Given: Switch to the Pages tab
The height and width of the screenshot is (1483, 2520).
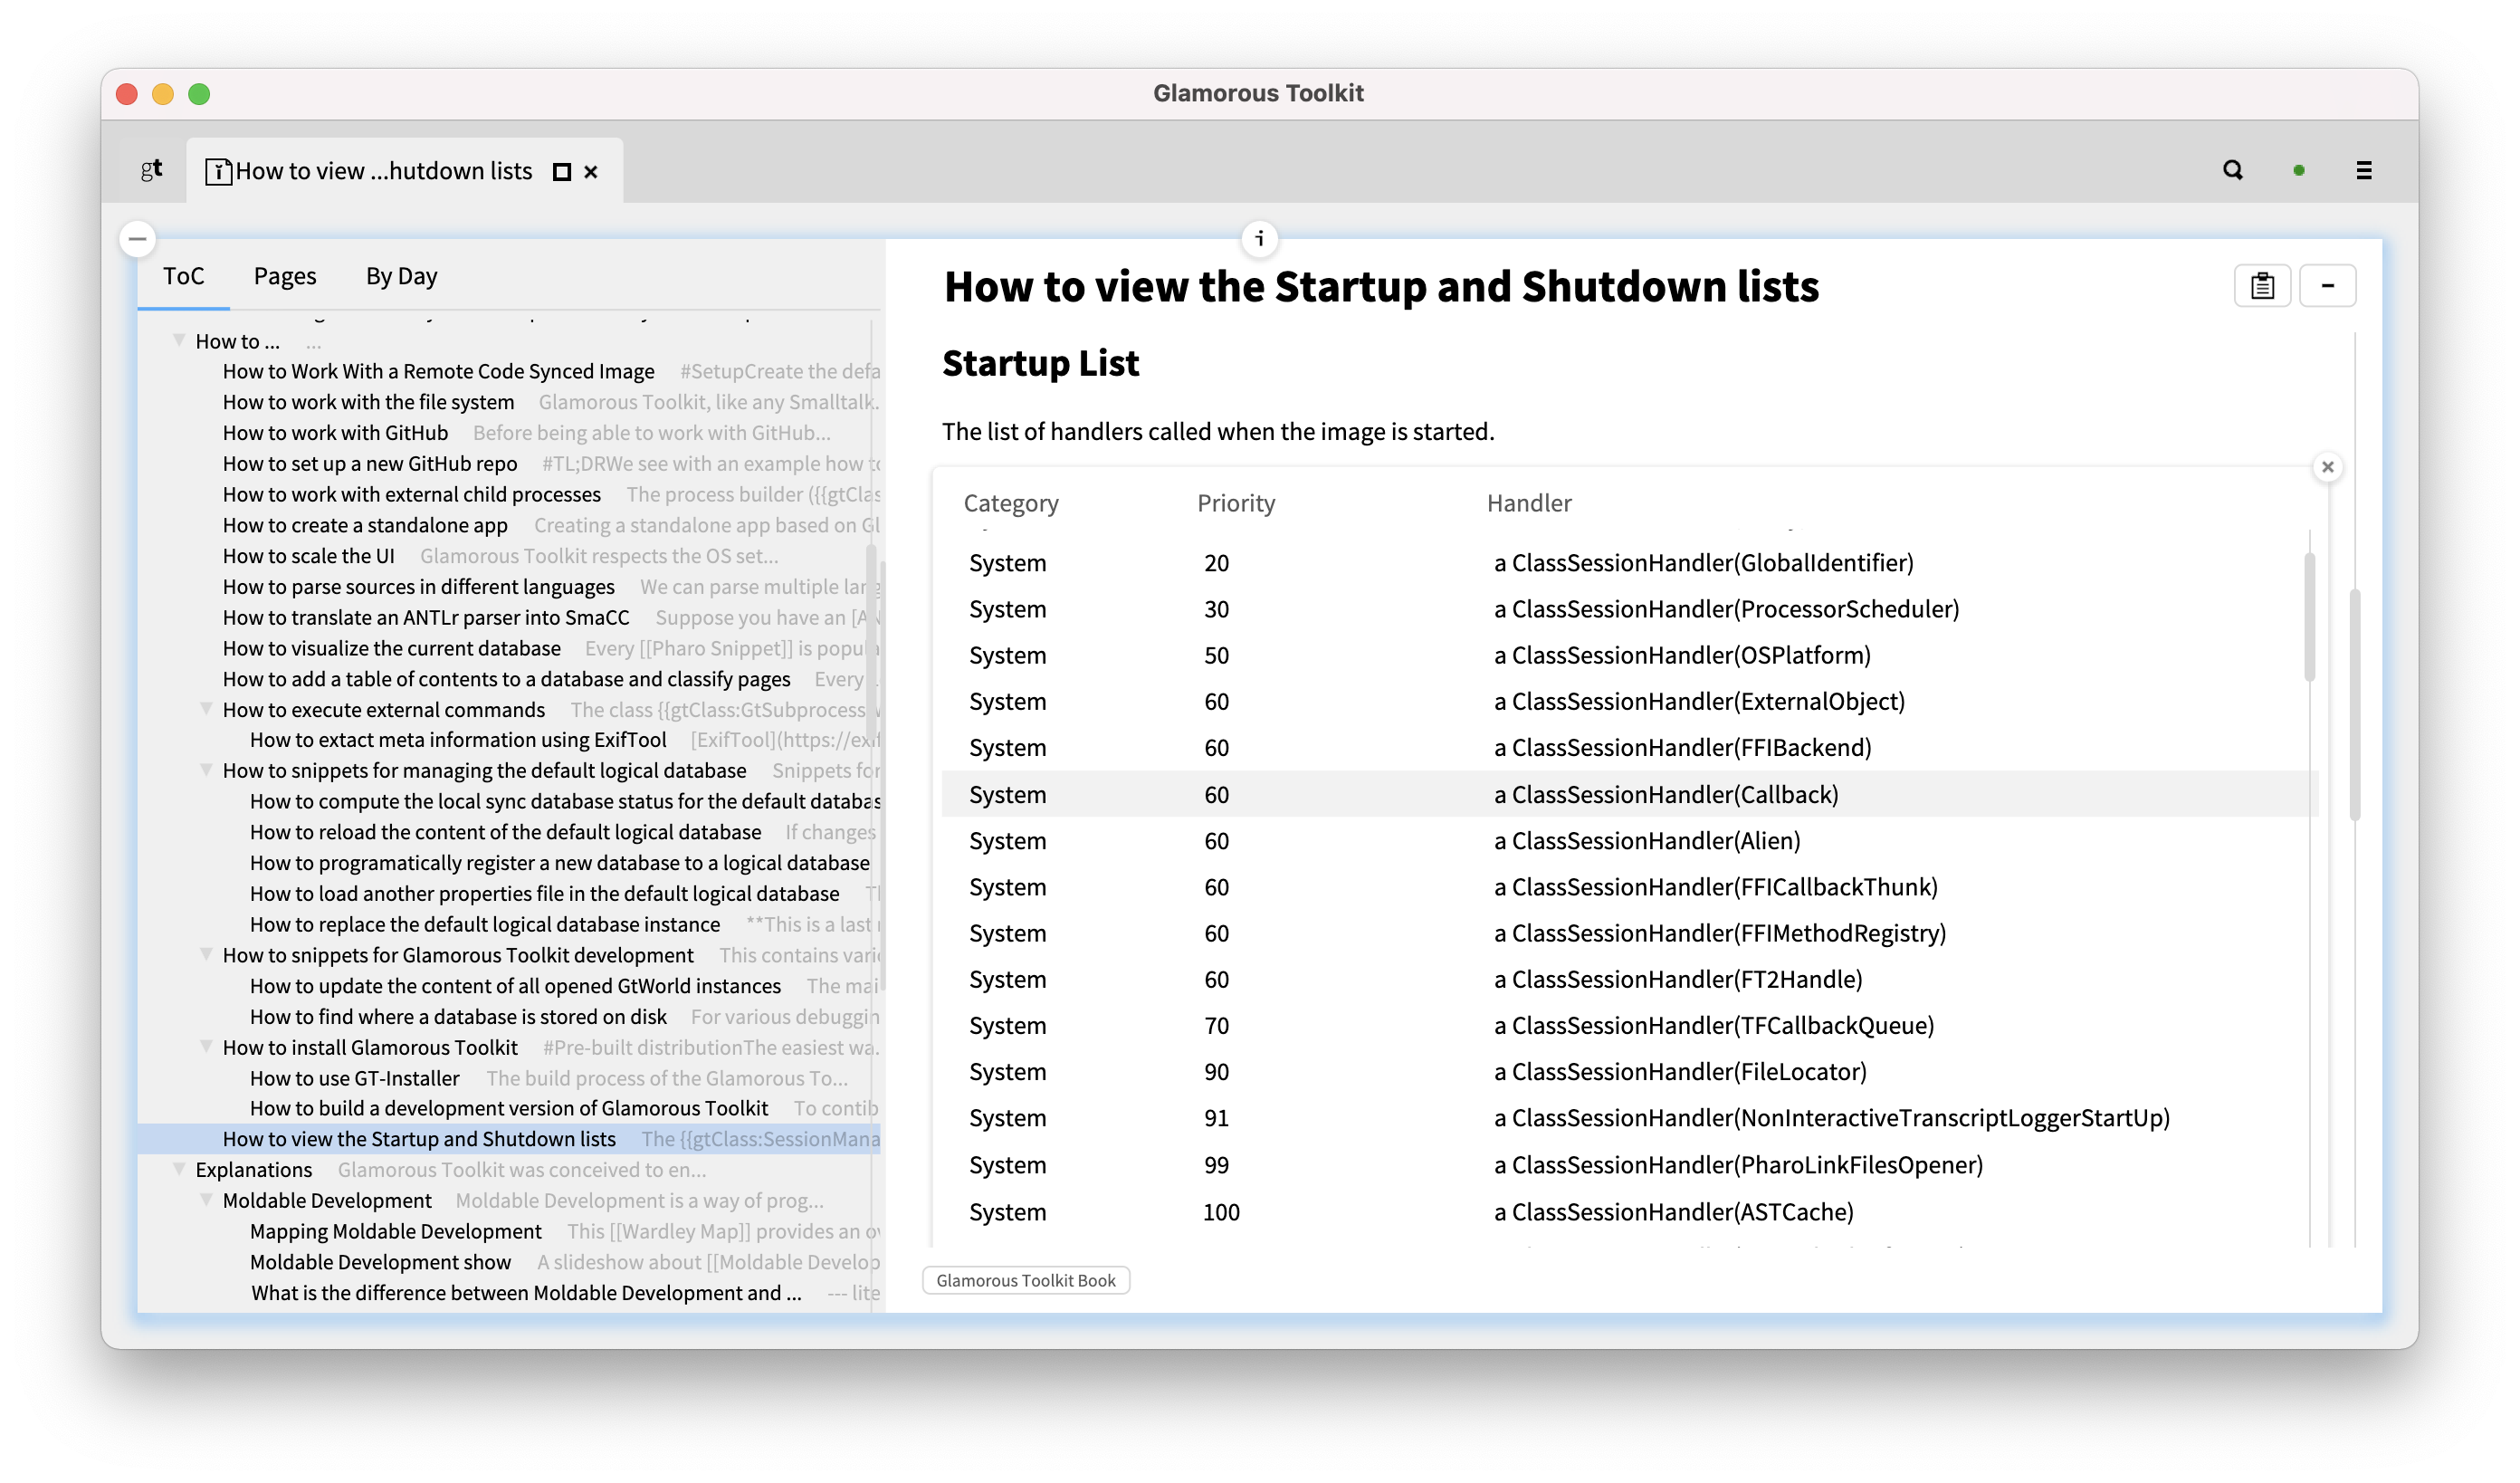Looking at the screenshot, I should pos(285,276).
